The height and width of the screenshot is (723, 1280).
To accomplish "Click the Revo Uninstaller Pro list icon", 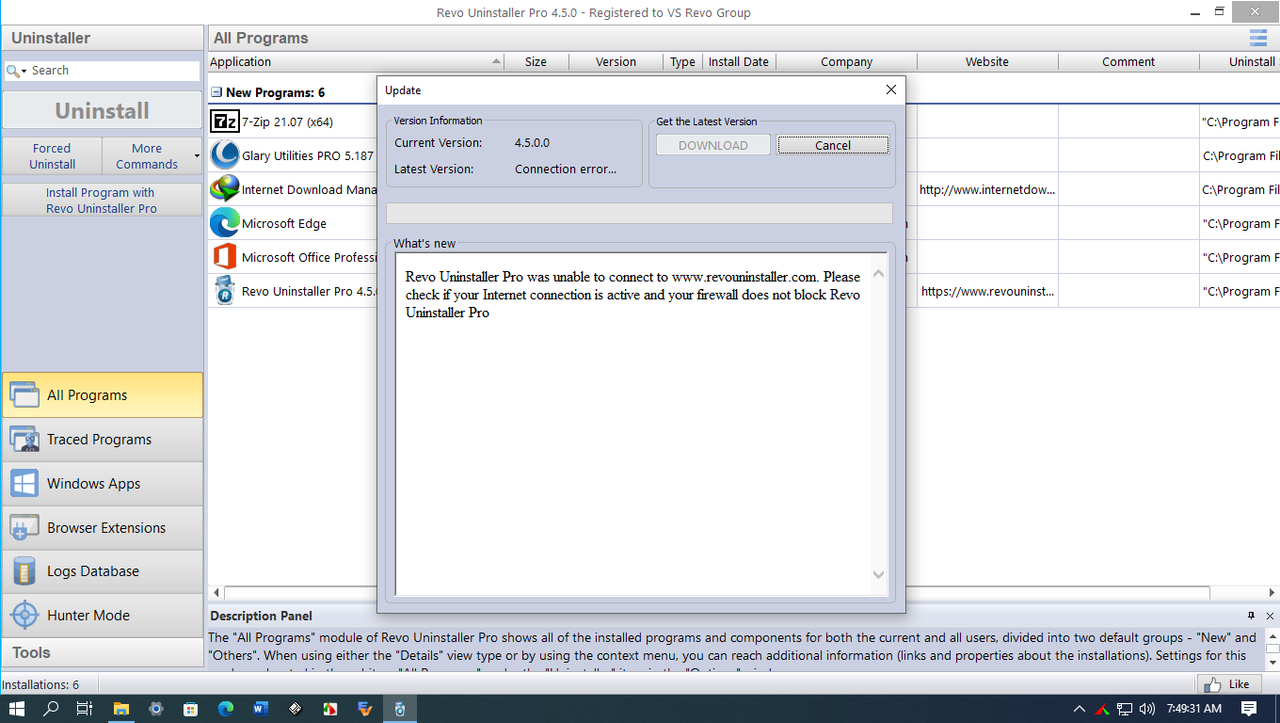I will (225, 291).
